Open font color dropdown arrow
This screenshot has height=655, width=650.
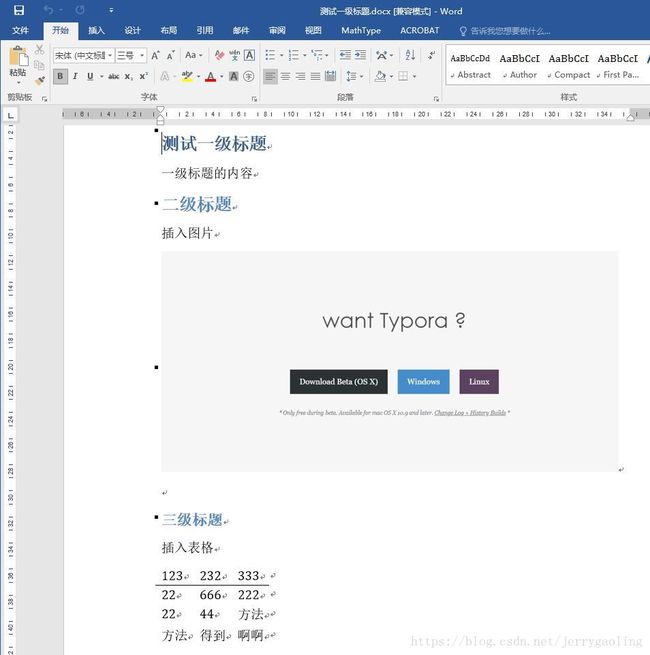(221, 76)
